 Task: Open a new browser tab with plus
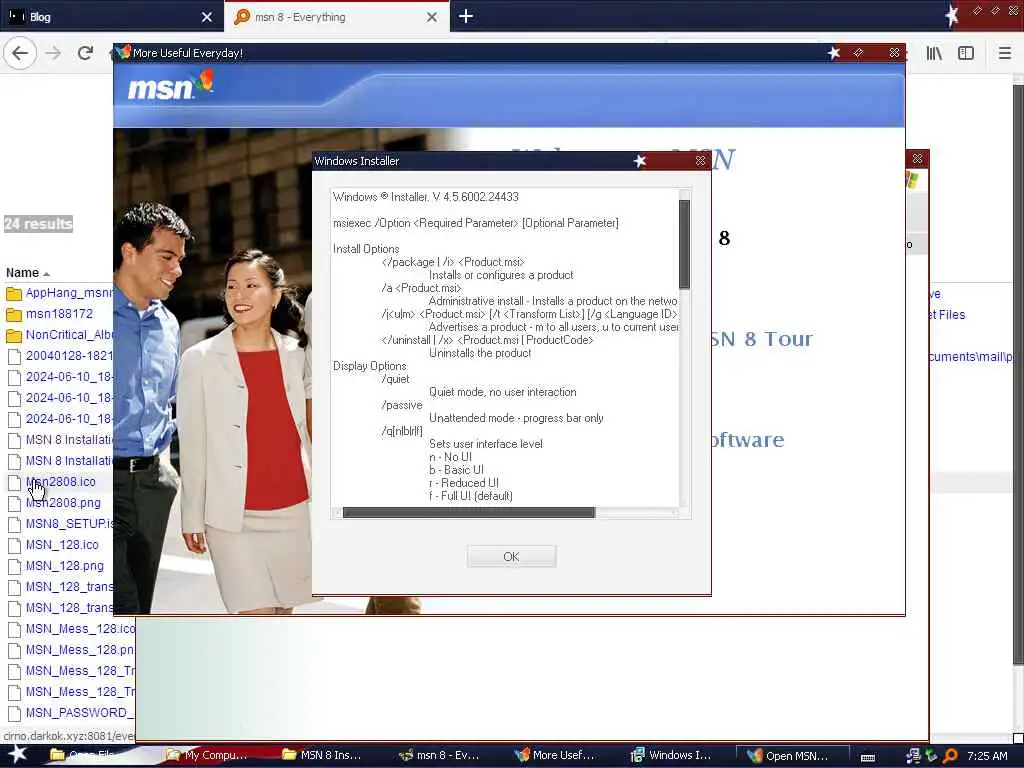pyautogui.click(x=466, y=16)
